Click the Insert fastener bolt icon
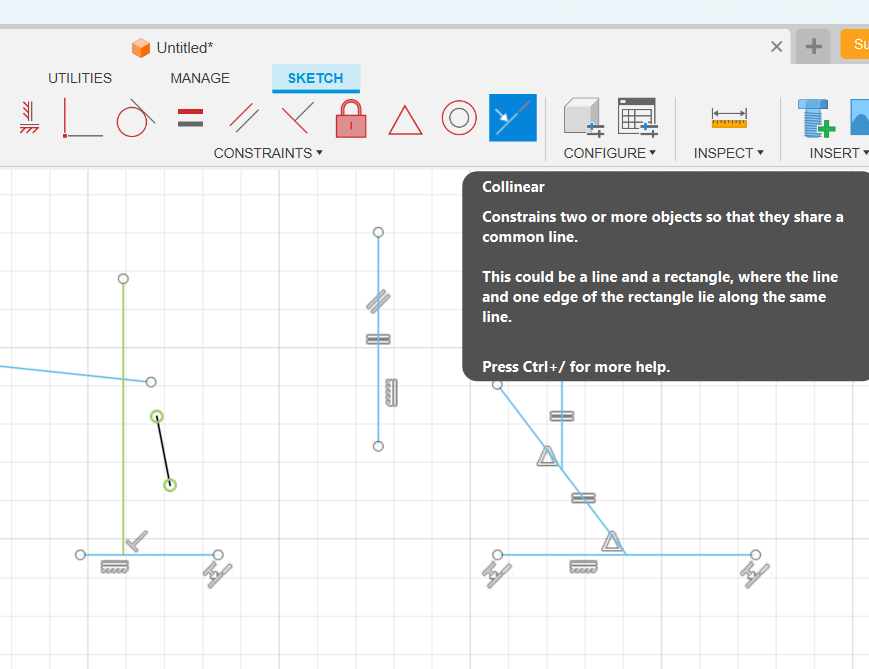Viewport: 869px width, 669px height. click(x=816, y=118)
